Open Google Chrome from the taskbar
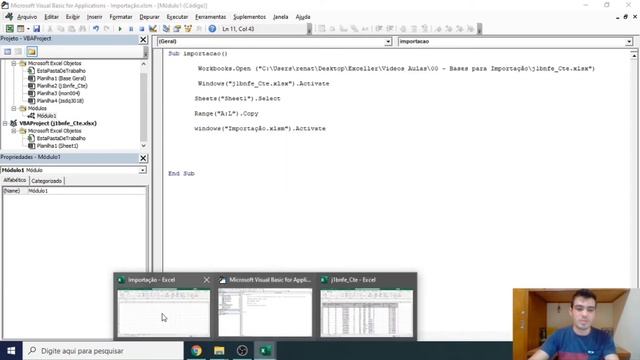 pyautogui.click(x=196, y=351)
